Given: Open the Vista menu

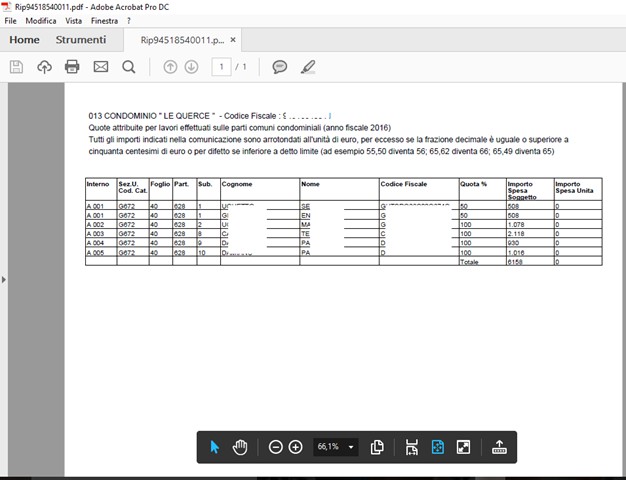Looking at the screenshot, I should [x=73, y=21].
